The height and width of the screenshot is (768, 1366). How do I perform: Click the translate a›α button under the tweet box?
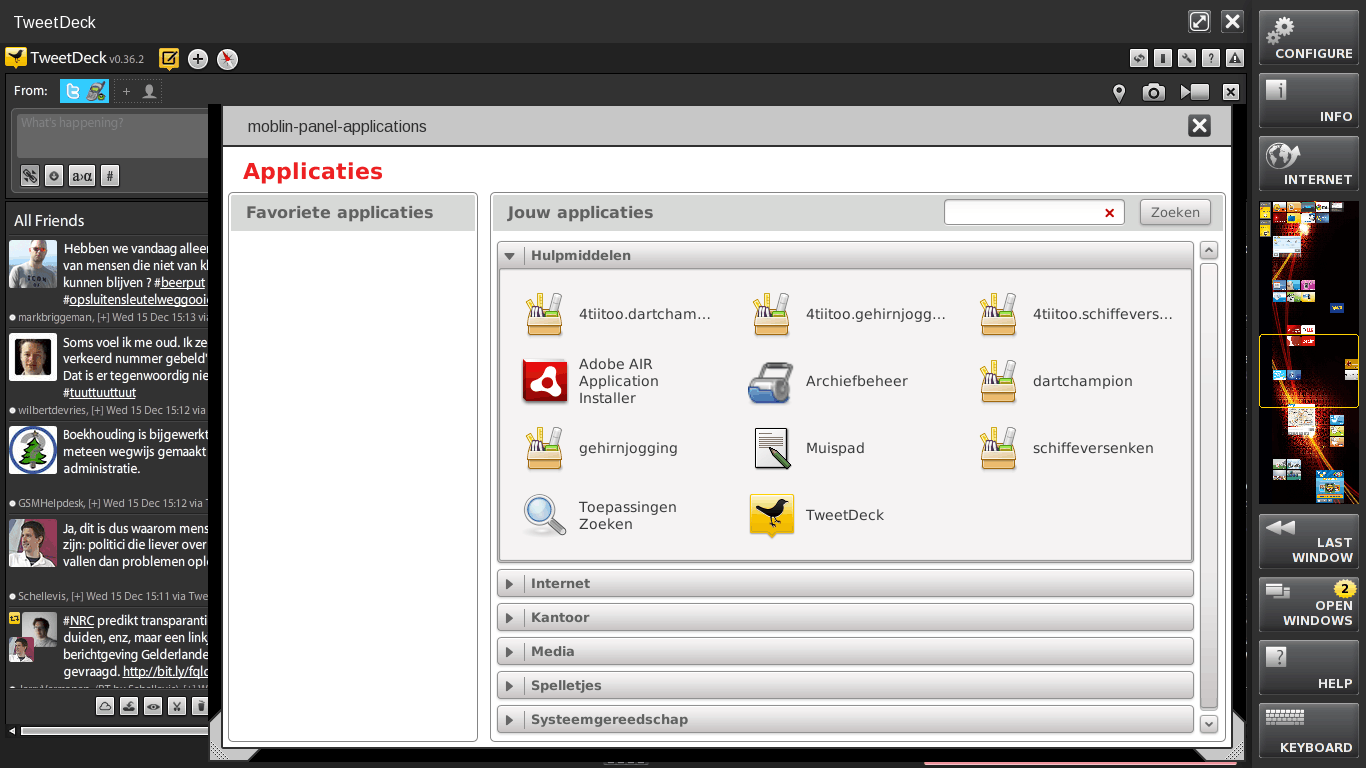(81, 176)
